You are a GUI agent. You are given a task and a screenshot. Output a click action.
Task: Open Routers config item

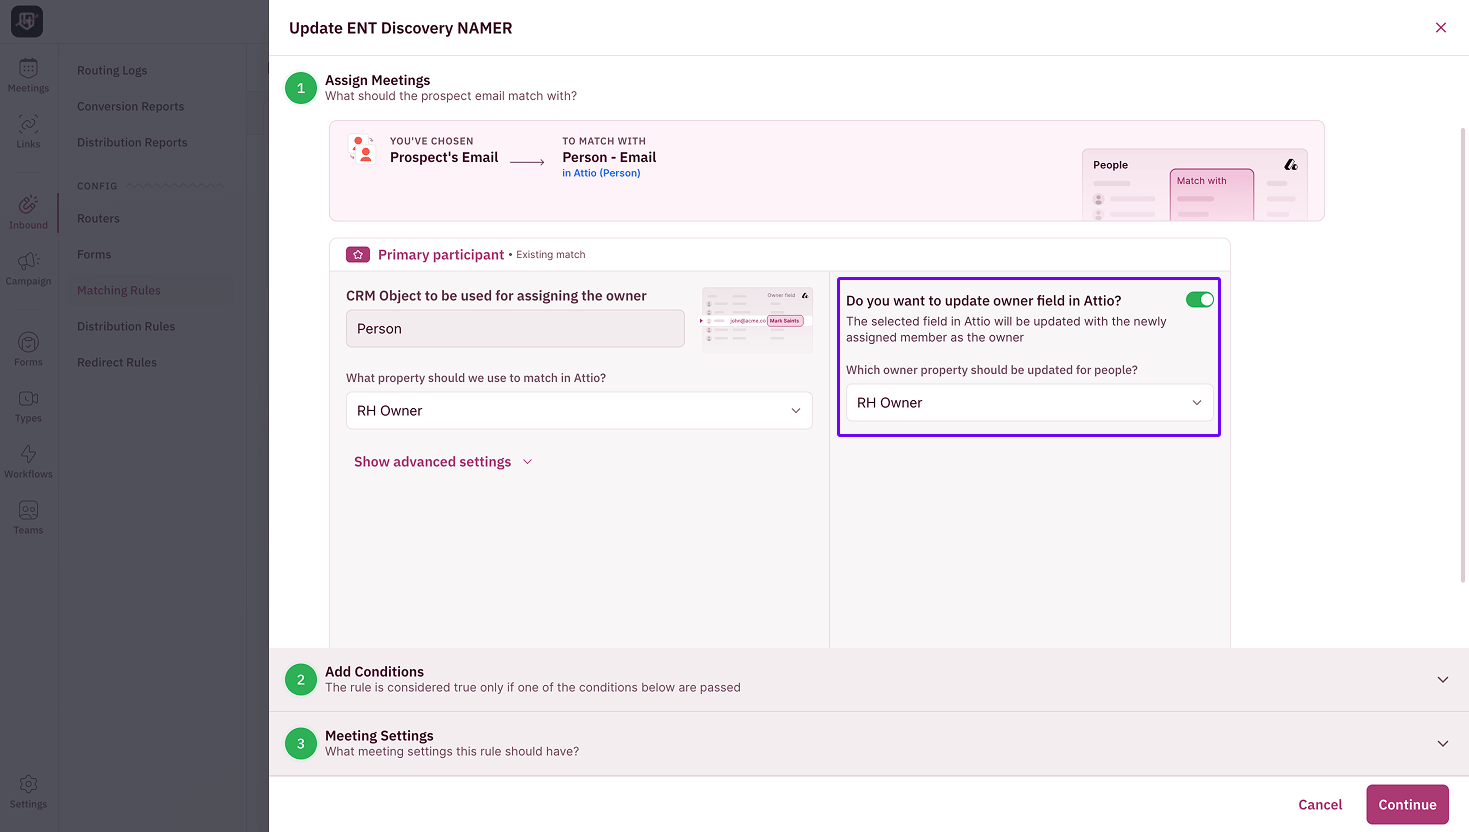(98, 219)
